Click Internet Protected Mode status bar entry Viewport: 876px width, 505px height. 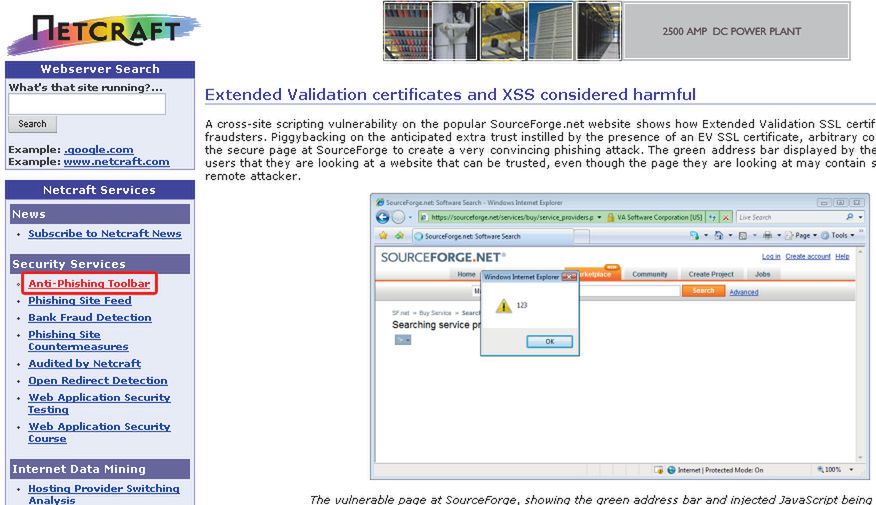pyautogui.click(x=720, y=470)
